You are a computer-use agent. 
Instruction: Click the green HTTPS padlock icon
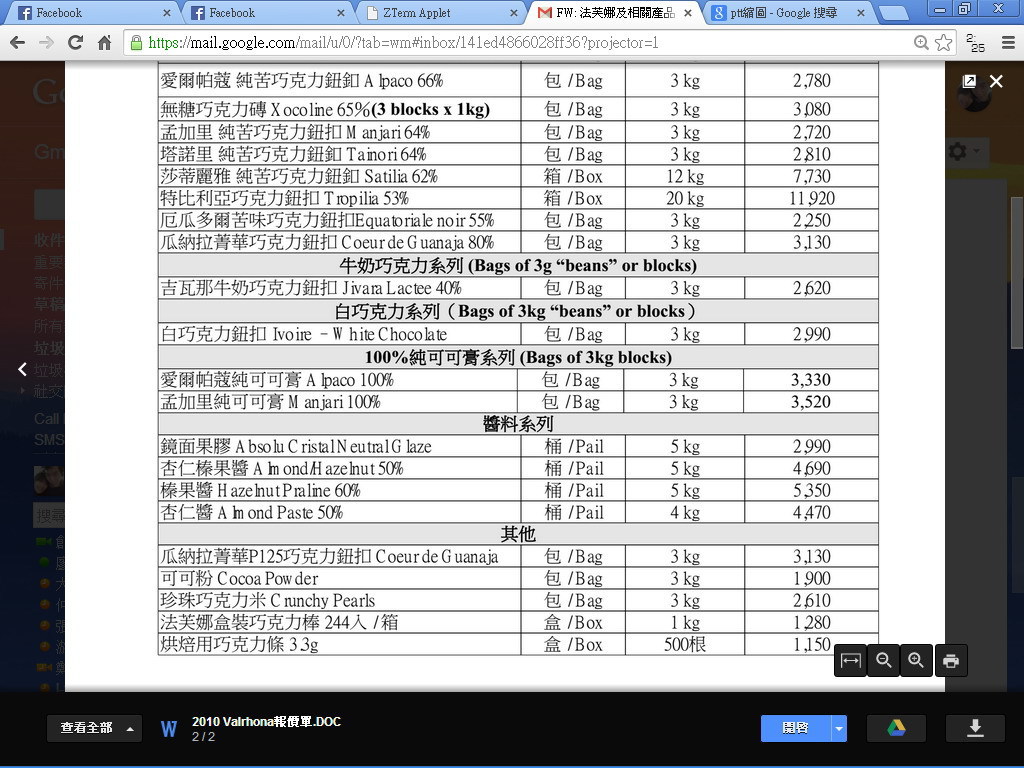pos(136,43)
